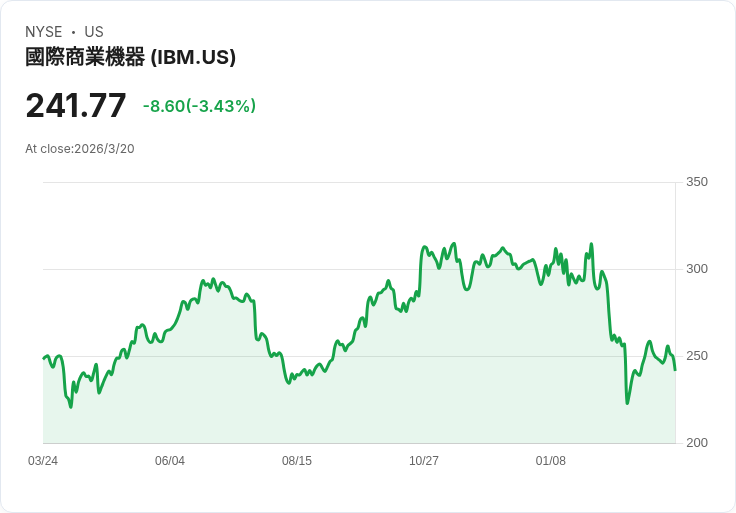The height and width of the screenshot is (513, 736).
Task: Click the 200 y-axis label
Action: (x=697, y=443)
